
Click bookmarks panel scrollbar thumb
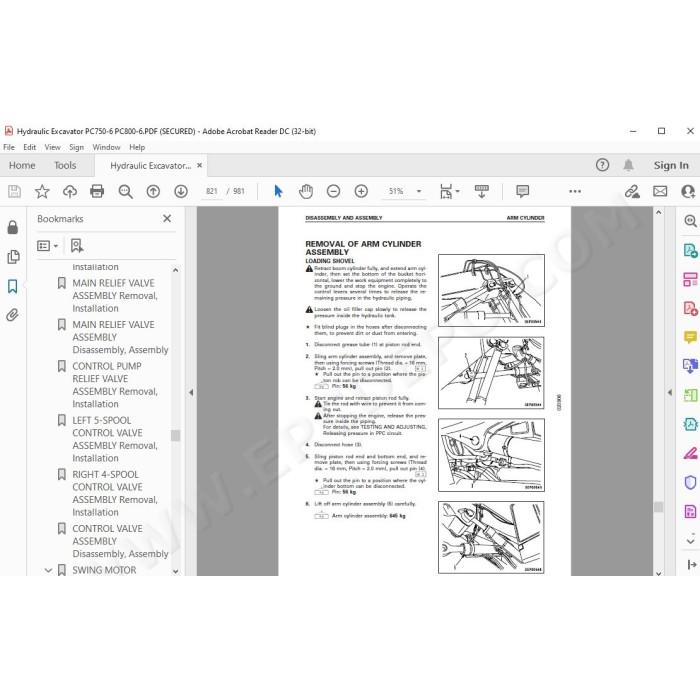(x=175, y=435)
